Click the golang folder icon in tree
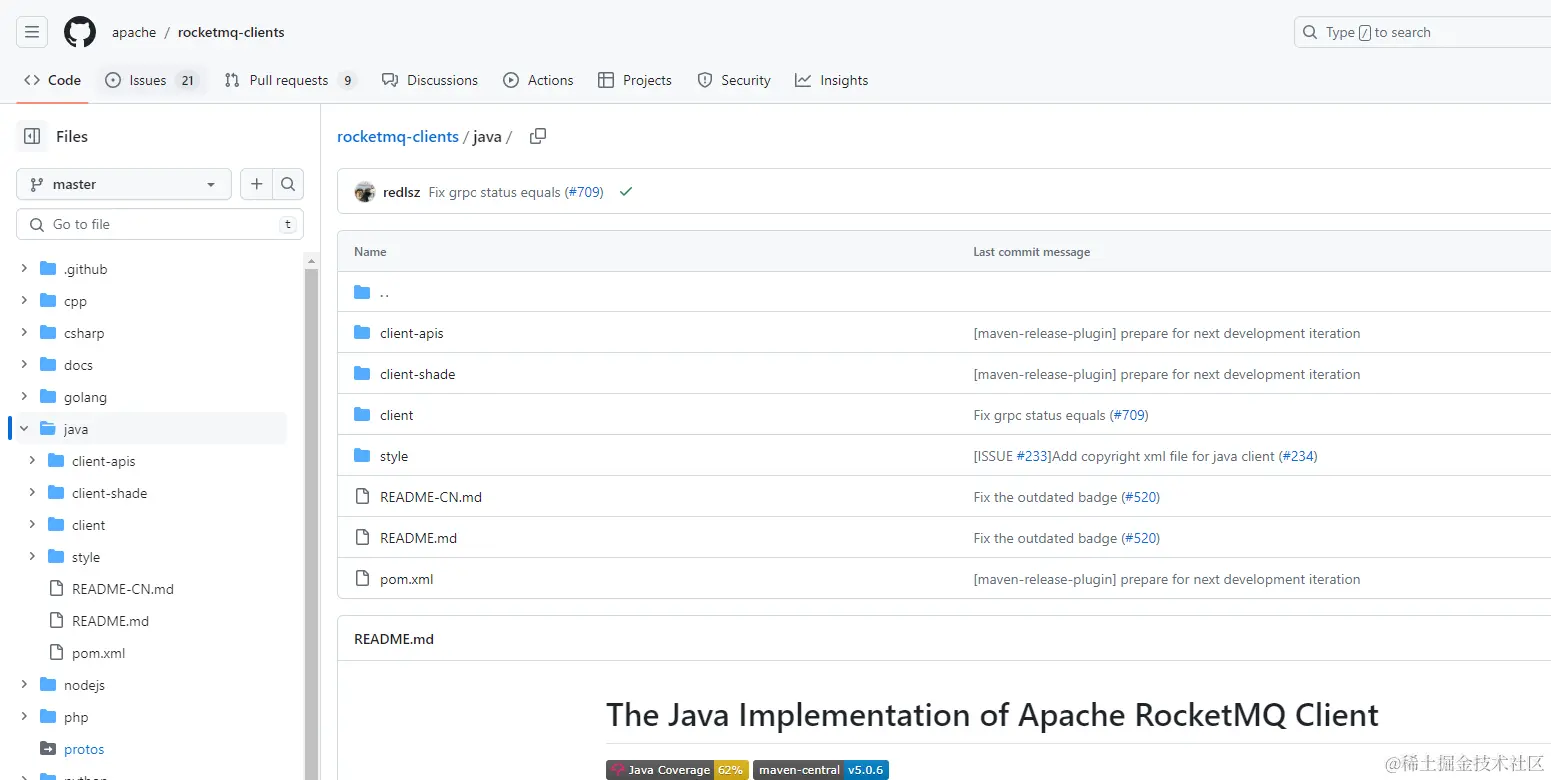This screenshot has width=1551, height=780. pyautogui.click(x=47, y=397)
